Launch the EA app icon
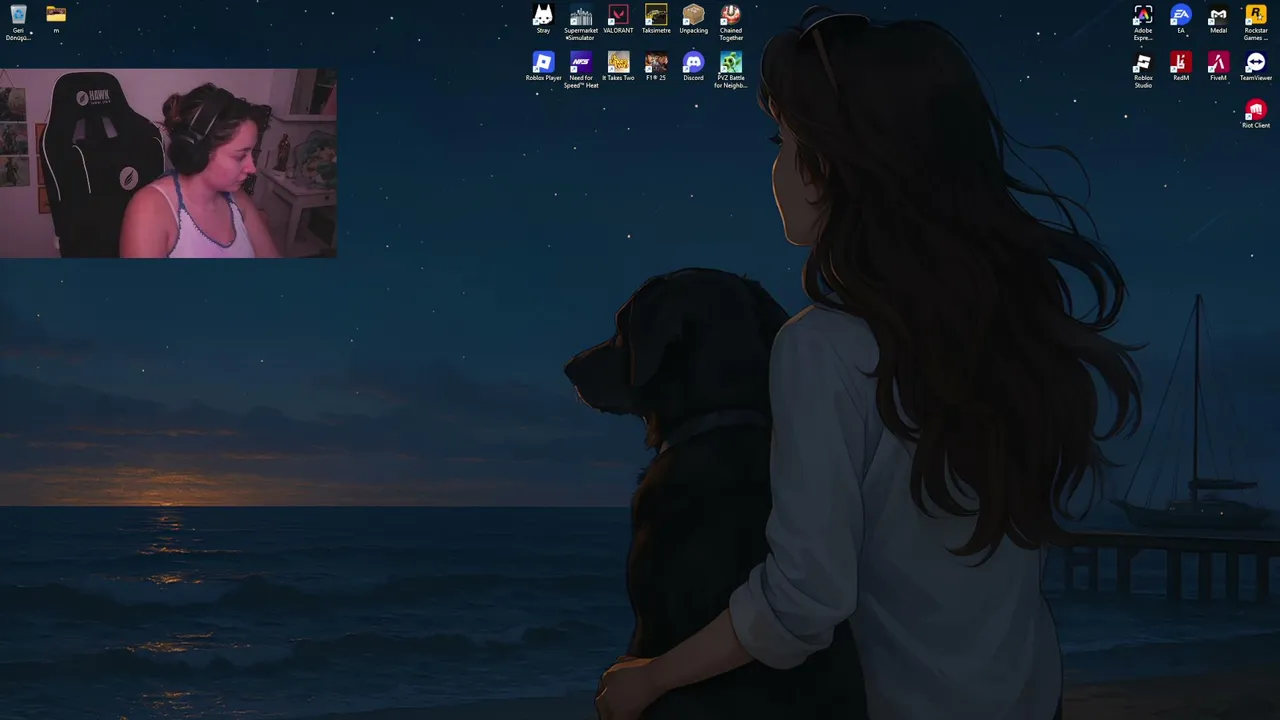This screenshot has height=720, width=1280. (x=1181, y=18)
